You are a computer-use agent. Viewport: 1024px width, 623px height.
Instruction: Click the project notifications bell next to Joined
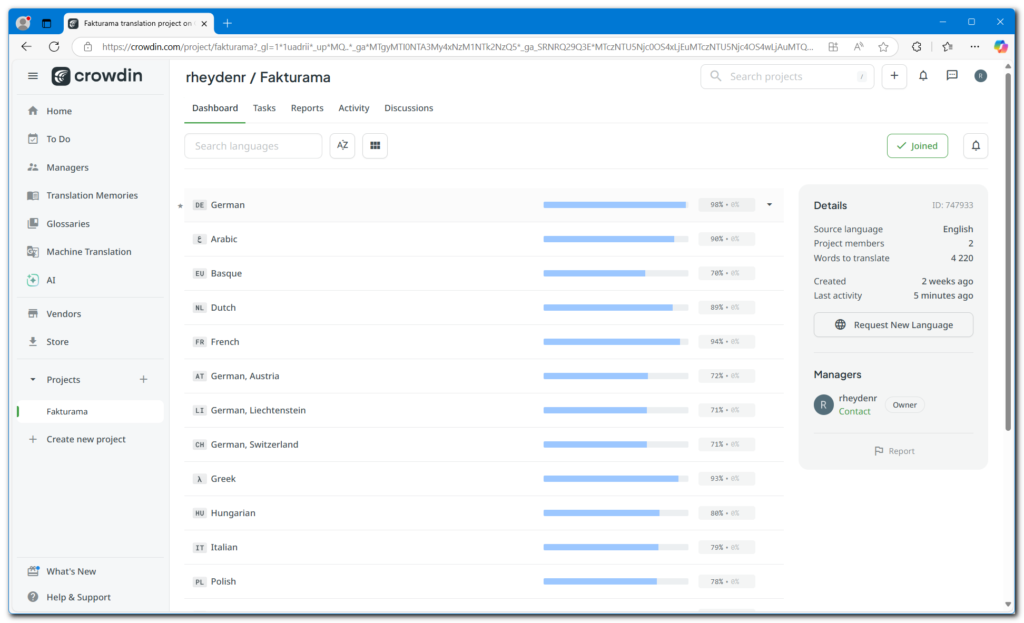tap(976, 146)
